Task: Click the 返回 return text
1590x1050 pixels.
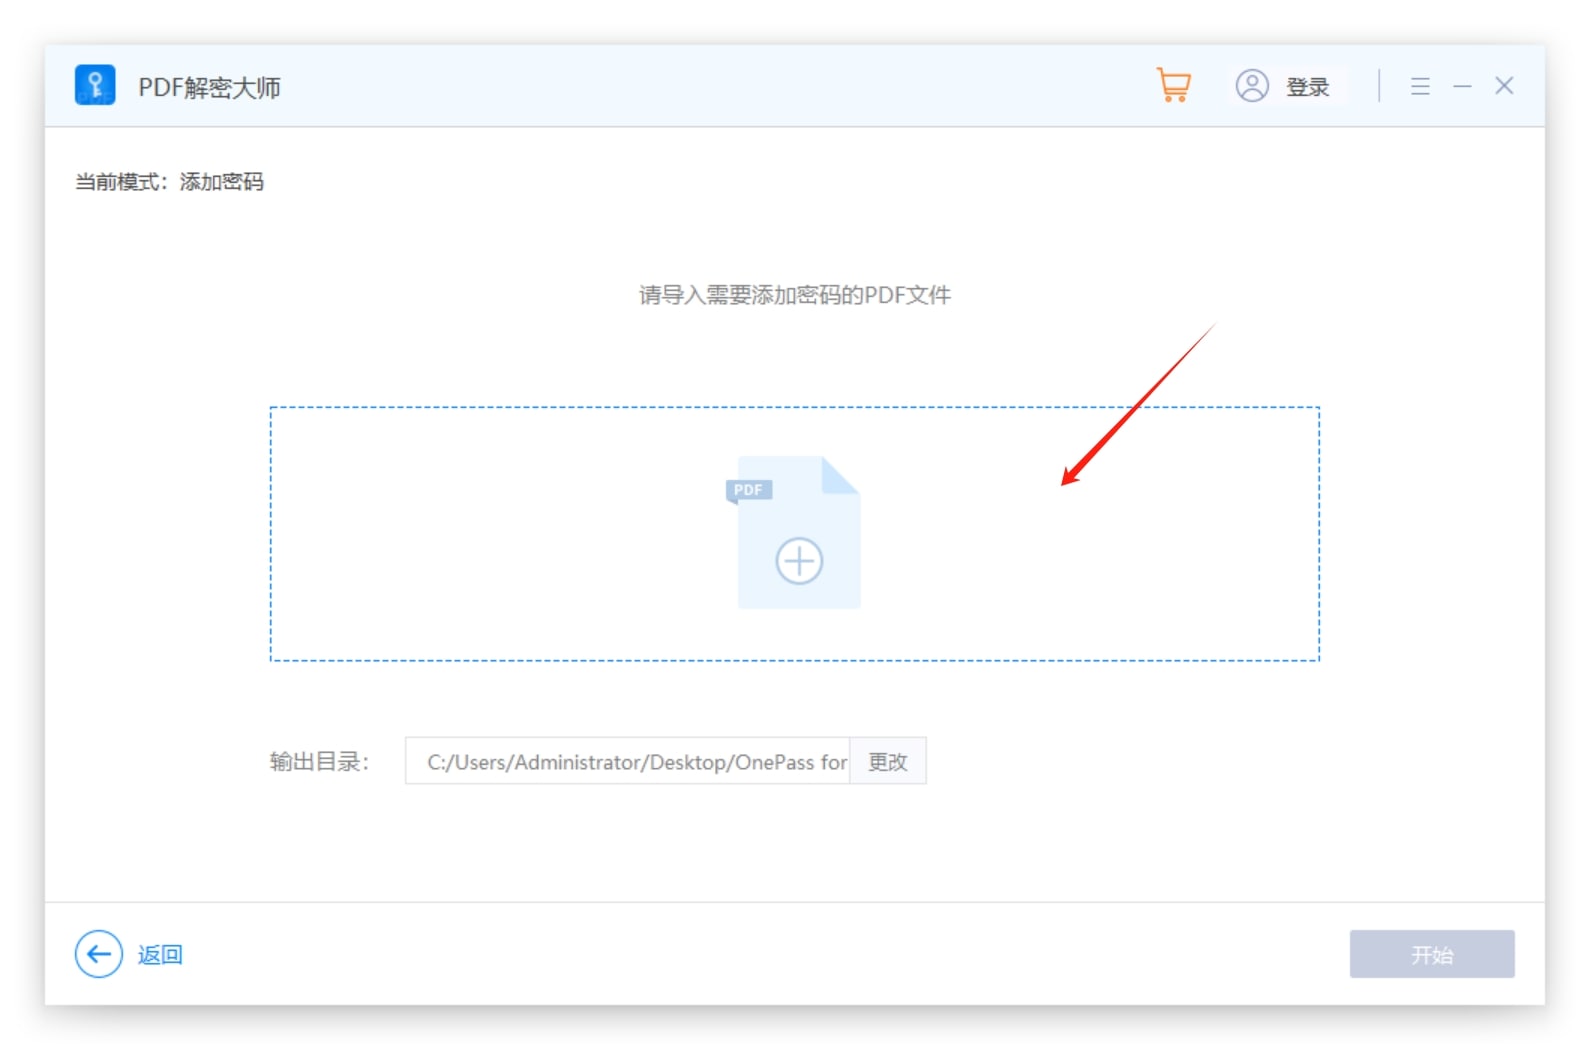Action: (160, 955)
